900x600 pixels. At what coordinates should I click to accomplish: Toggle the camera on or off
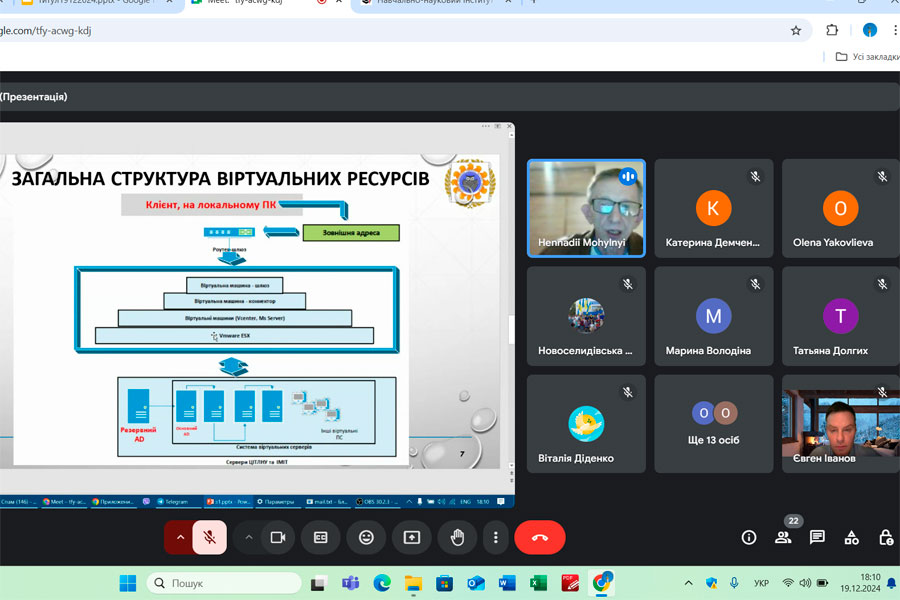click(x=278, y=537)
